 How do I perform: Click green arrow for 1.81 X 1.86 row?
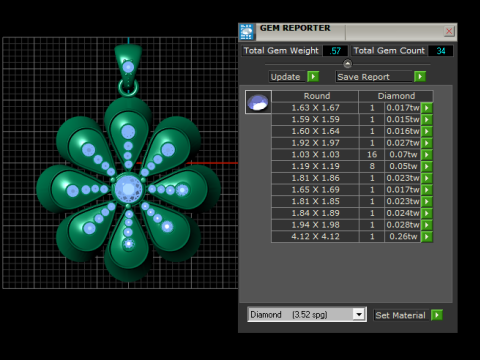point(427,178)
